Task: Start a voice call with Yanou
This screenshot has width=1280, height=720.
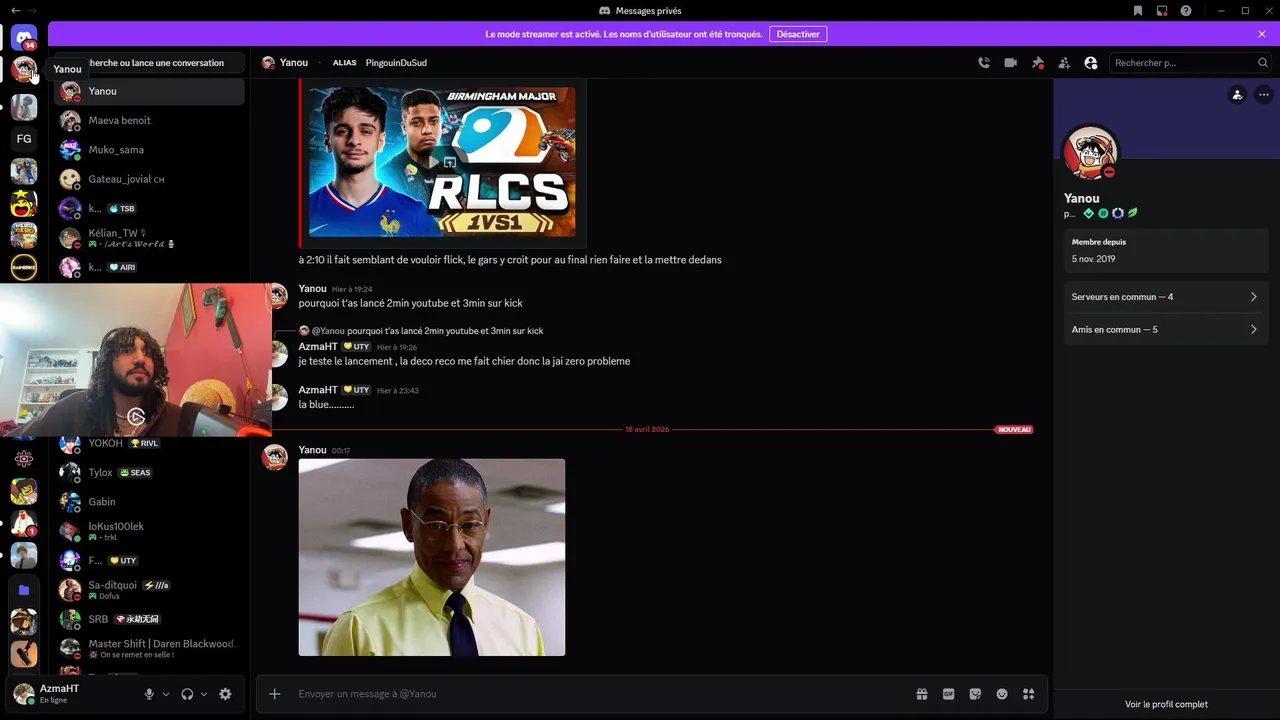Action: (984, 63)
